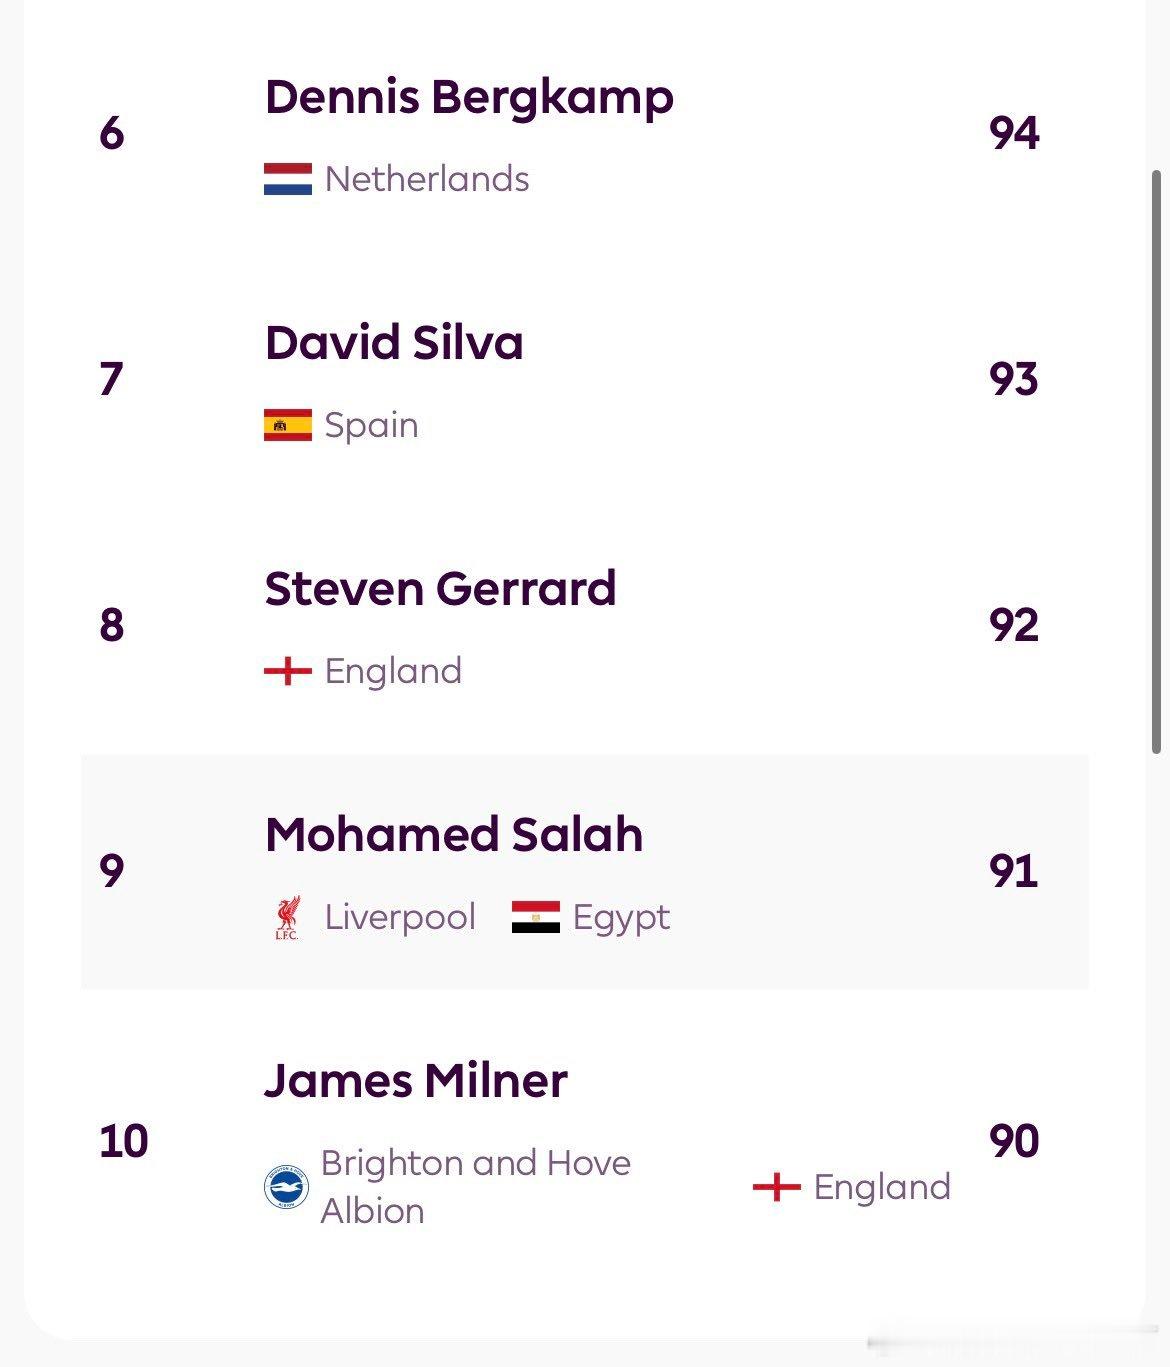The height and width of the screenshot is (1367, 1170).
Task: Click the Egypt country label
Action: [621, 917]
